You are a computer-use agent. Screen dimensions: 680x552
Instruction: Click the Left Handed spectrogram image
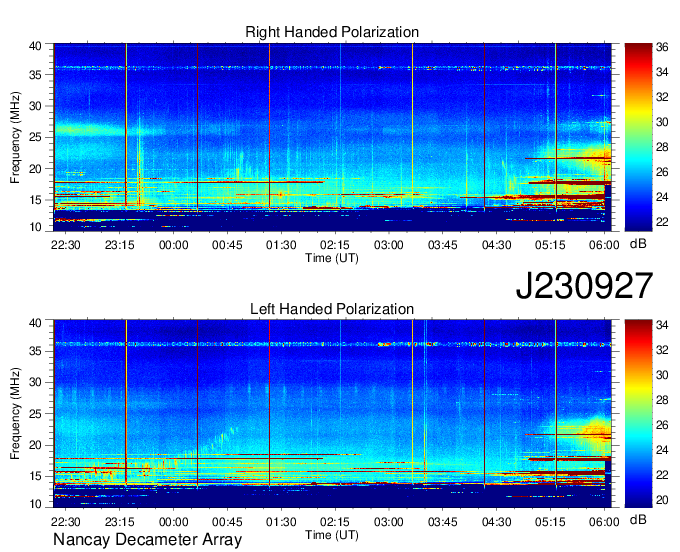pos(332,414)
